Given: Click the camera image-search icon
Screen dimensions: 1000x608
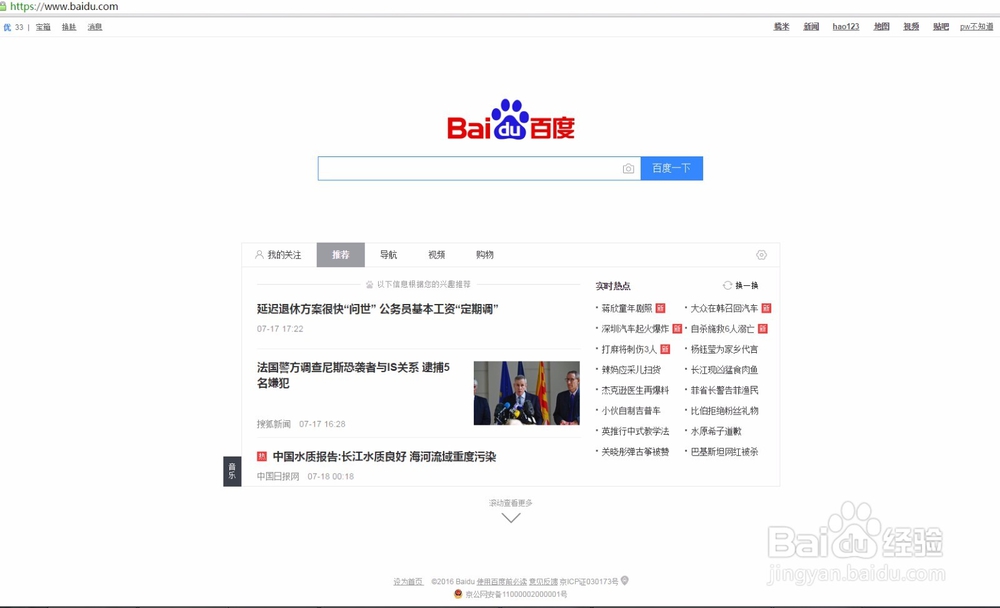Looking at the screenshot, I should (x=628, y=168).
